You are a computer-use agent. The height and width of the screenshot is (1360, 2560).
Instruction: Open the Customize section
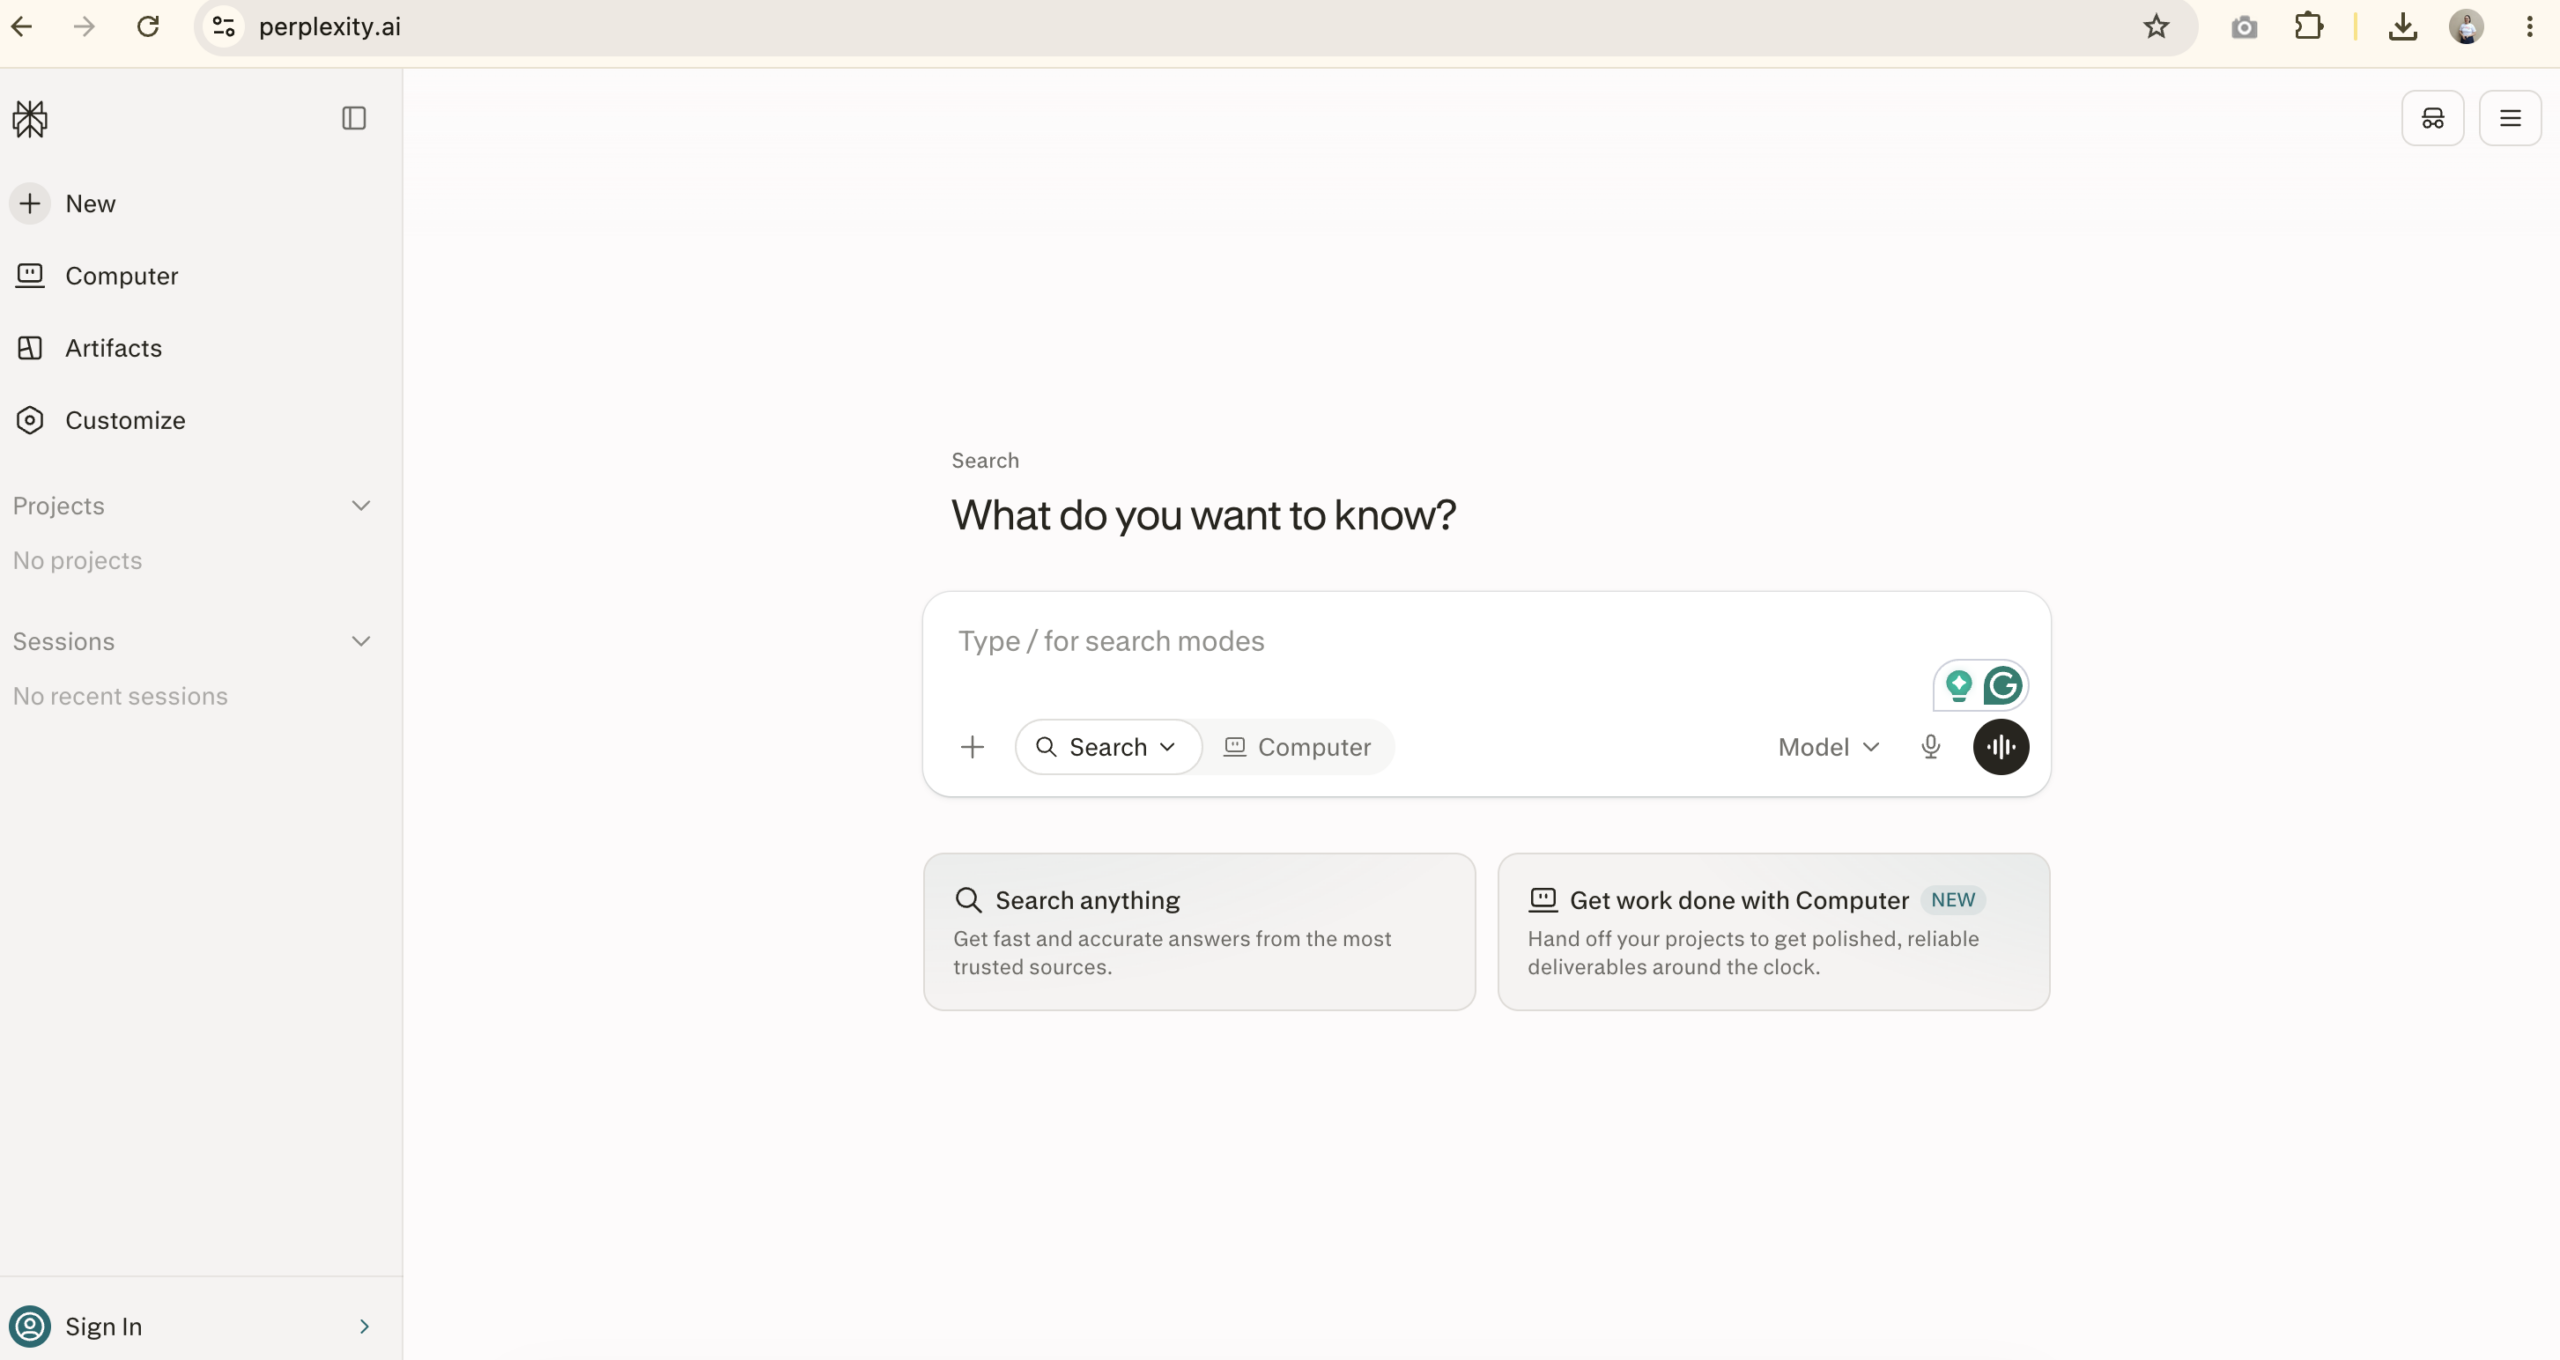tap(100, 420)
